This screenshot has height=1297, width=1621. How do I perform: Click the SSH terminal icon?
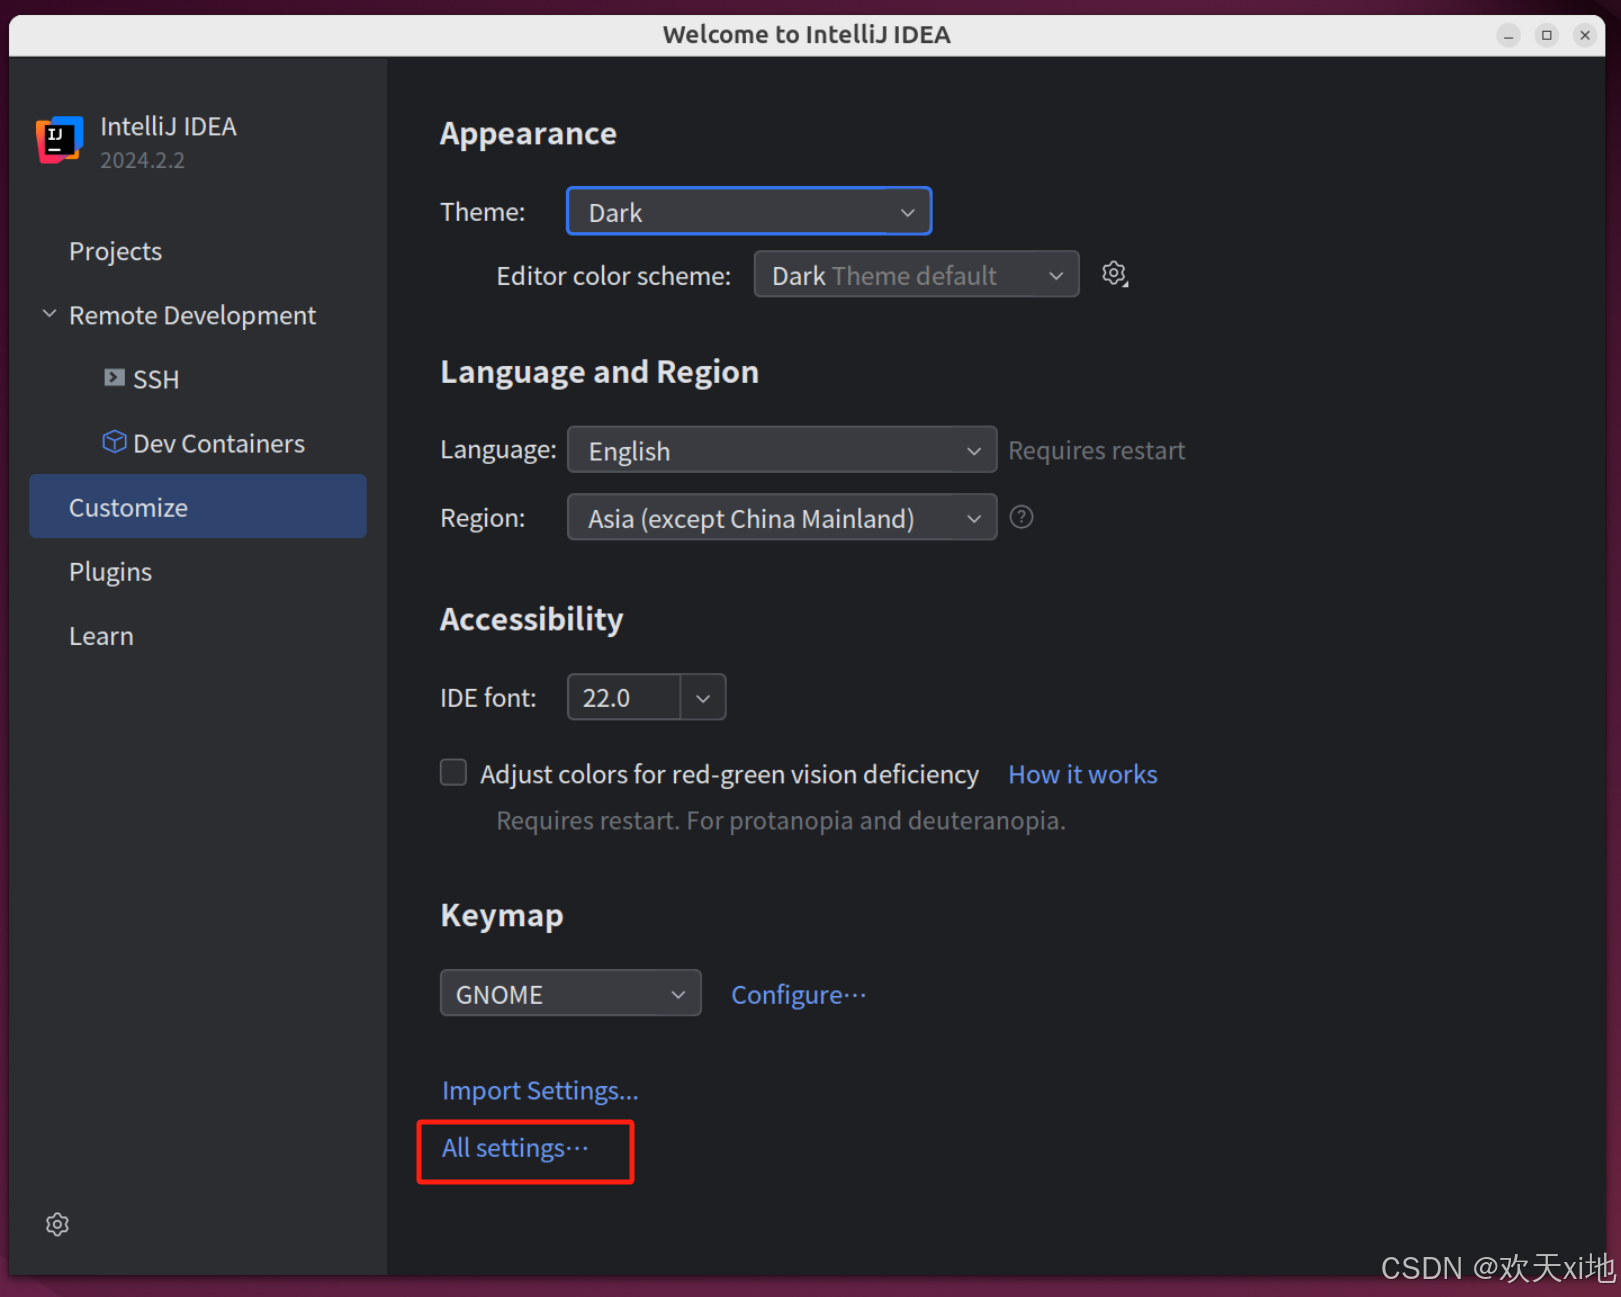[114, 378]
